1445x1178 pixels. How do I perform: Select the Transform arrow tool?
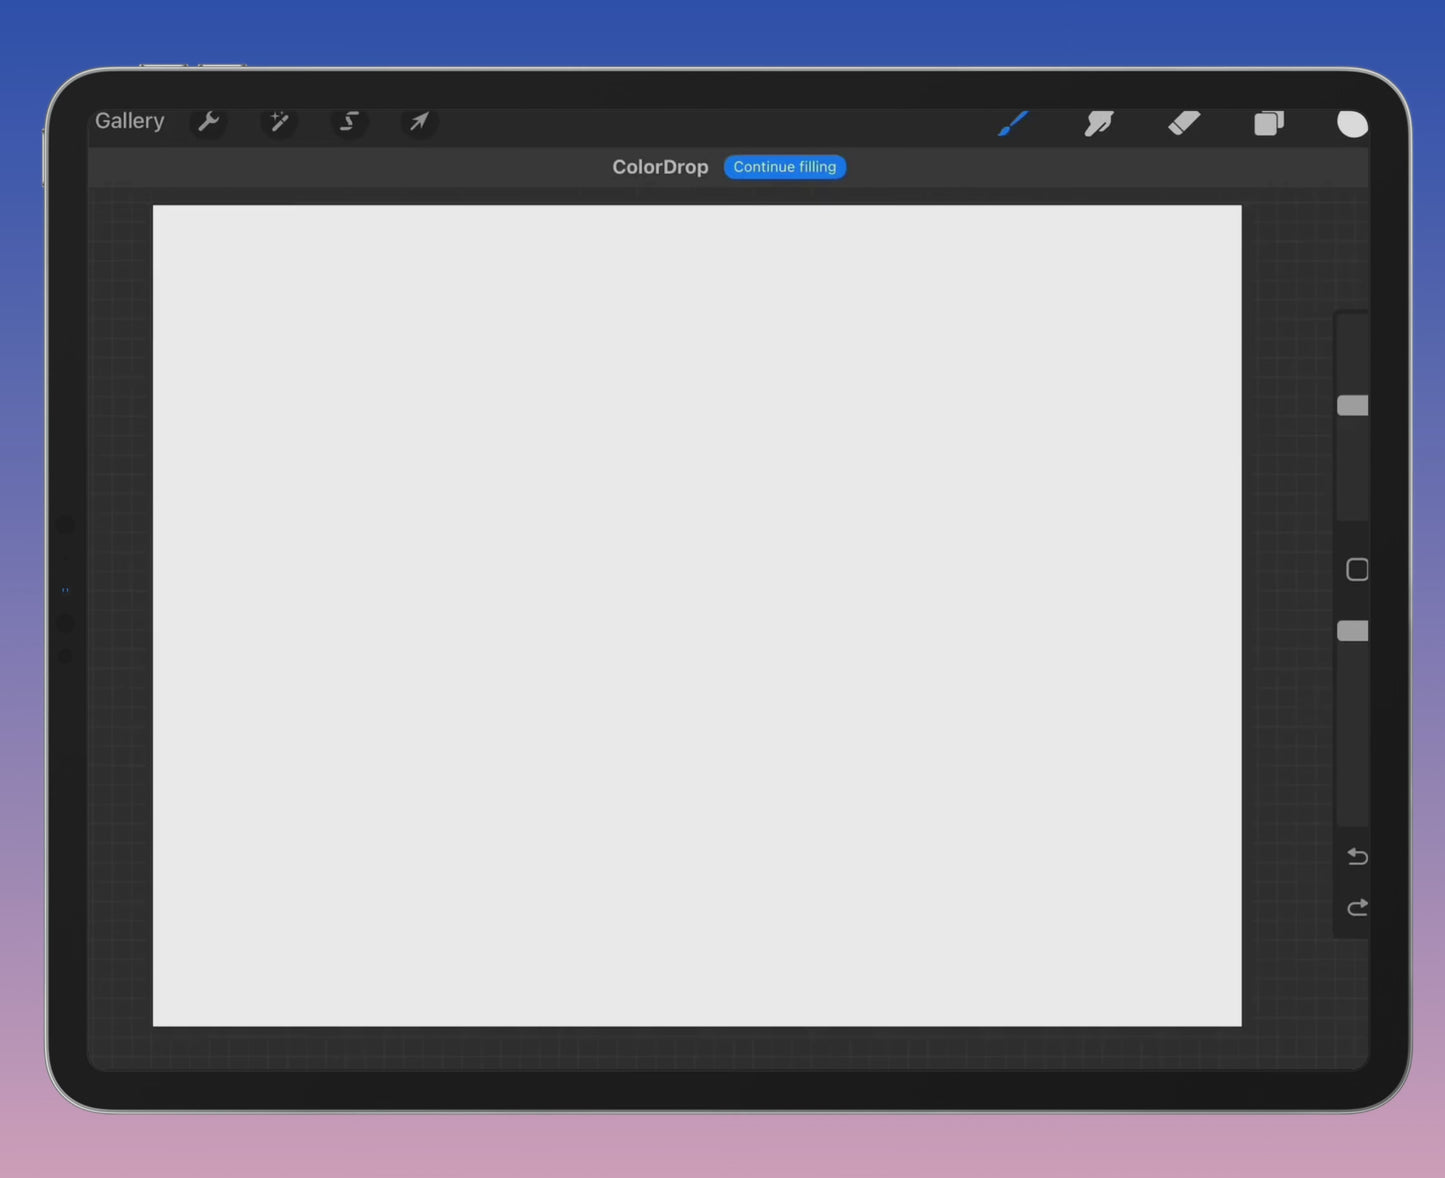coord(419,121)
